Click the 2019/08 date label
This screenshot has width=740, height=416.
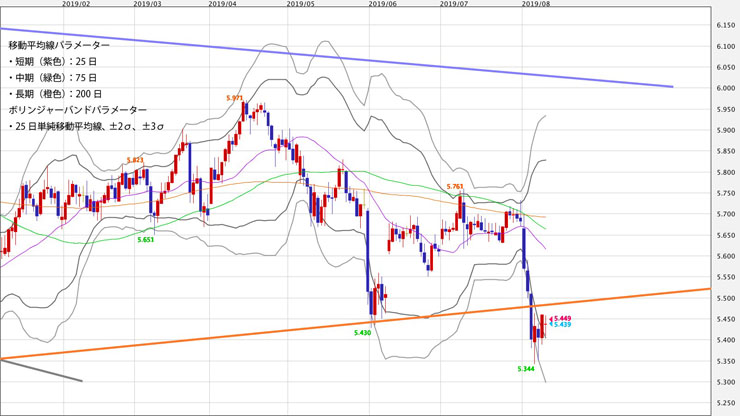click(x=536, y=3)
